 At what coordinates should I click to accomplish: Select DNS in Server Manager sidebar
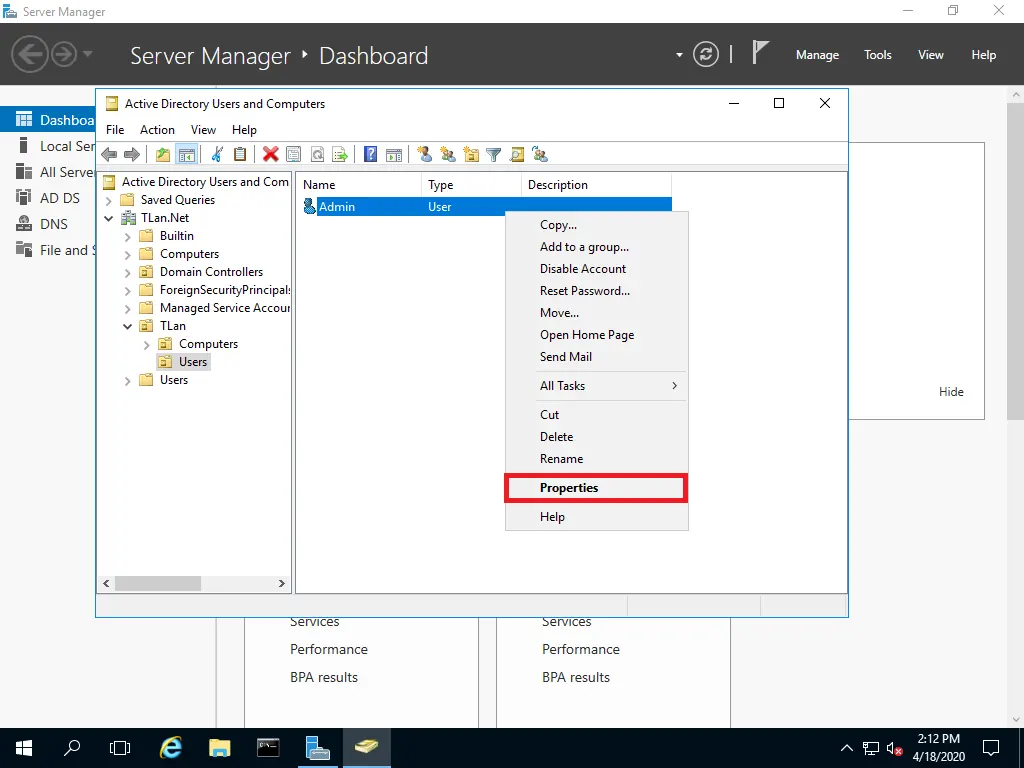click(48, 224)
